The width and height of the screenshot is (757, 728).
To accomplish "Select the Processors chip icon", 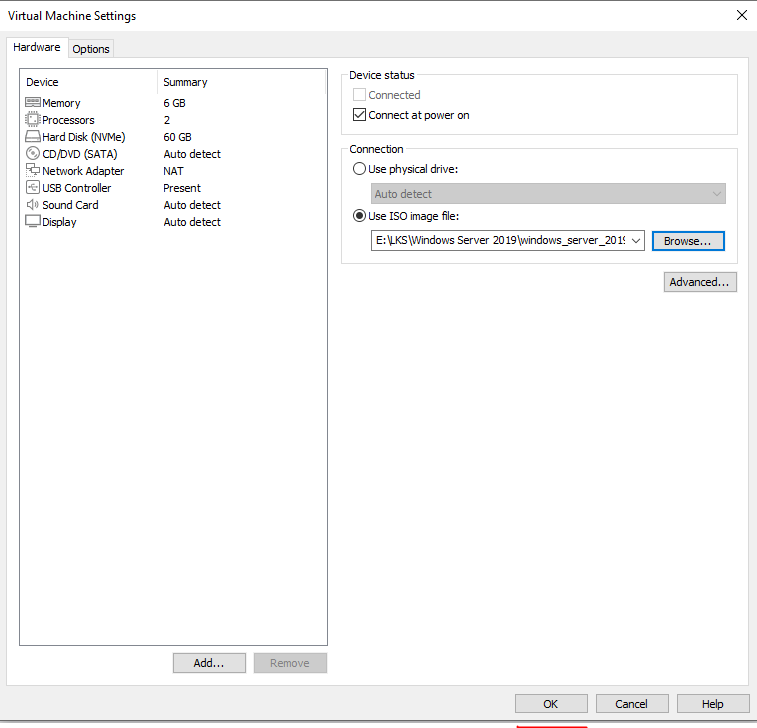I will coord(33,119).
